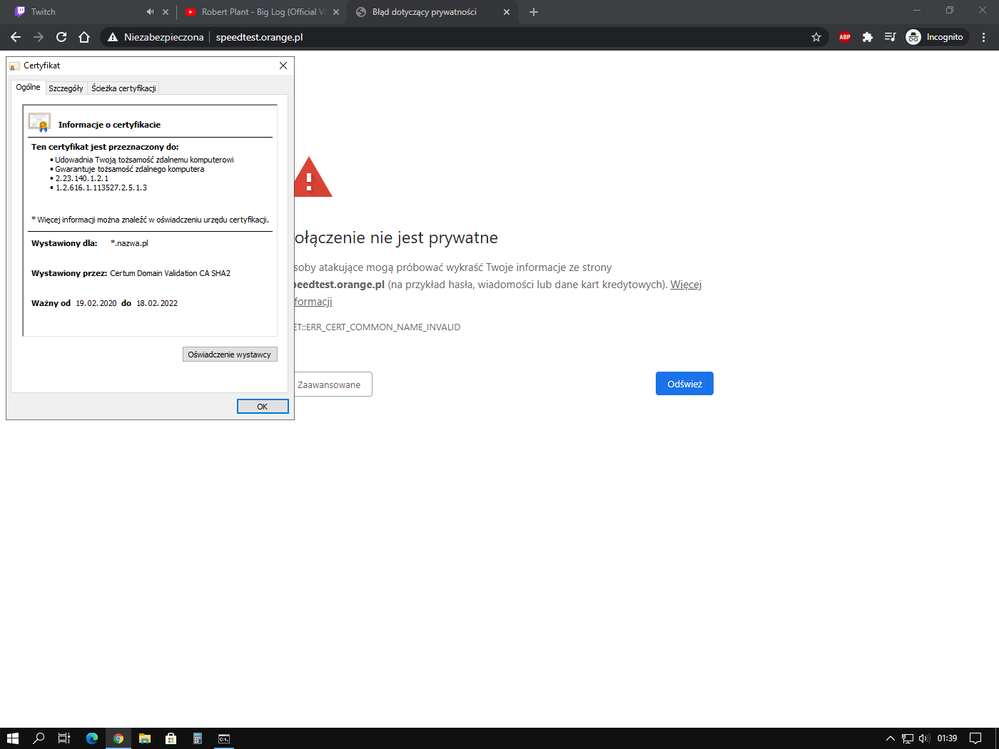Click the taskbar clock showing 01:39
999x749 pixels.
click(947, 738)
